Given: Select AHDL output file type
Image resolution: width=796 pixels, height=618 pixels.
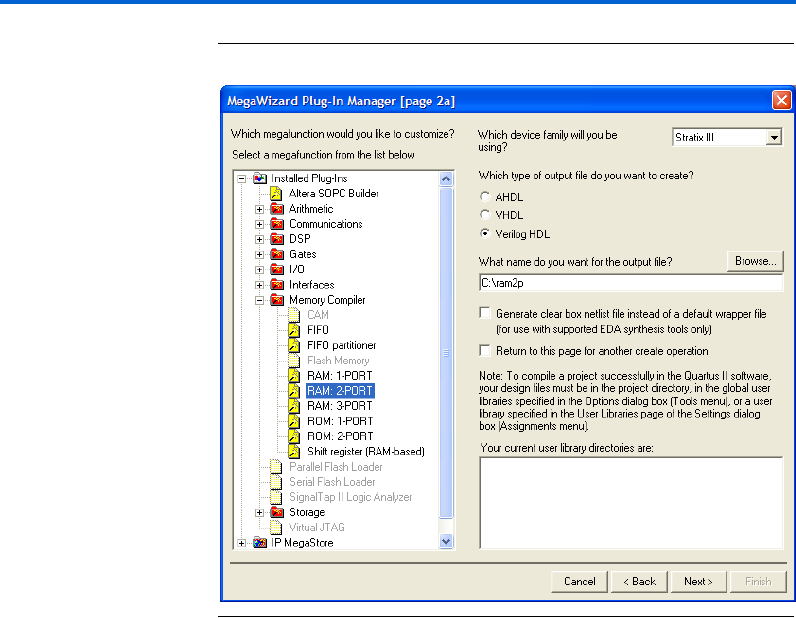Looking at the screenshot, I should [x=485, y=197].
